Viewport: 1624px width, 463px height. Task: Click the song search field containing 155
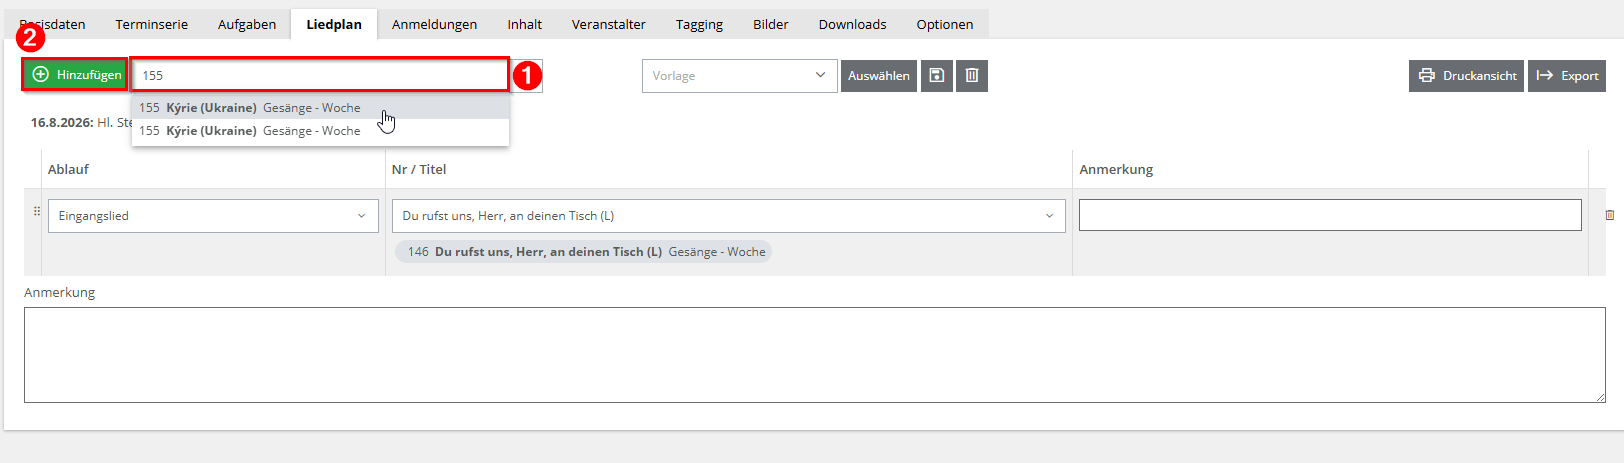320,75
